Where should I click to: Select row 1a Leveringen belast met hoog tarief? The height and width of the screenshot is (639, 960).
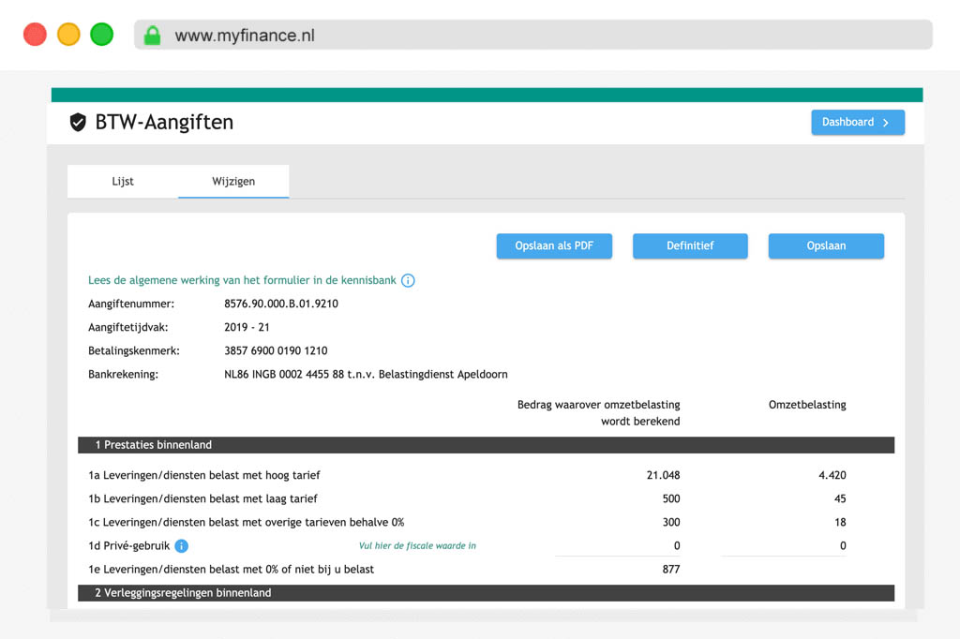(300, 475)
